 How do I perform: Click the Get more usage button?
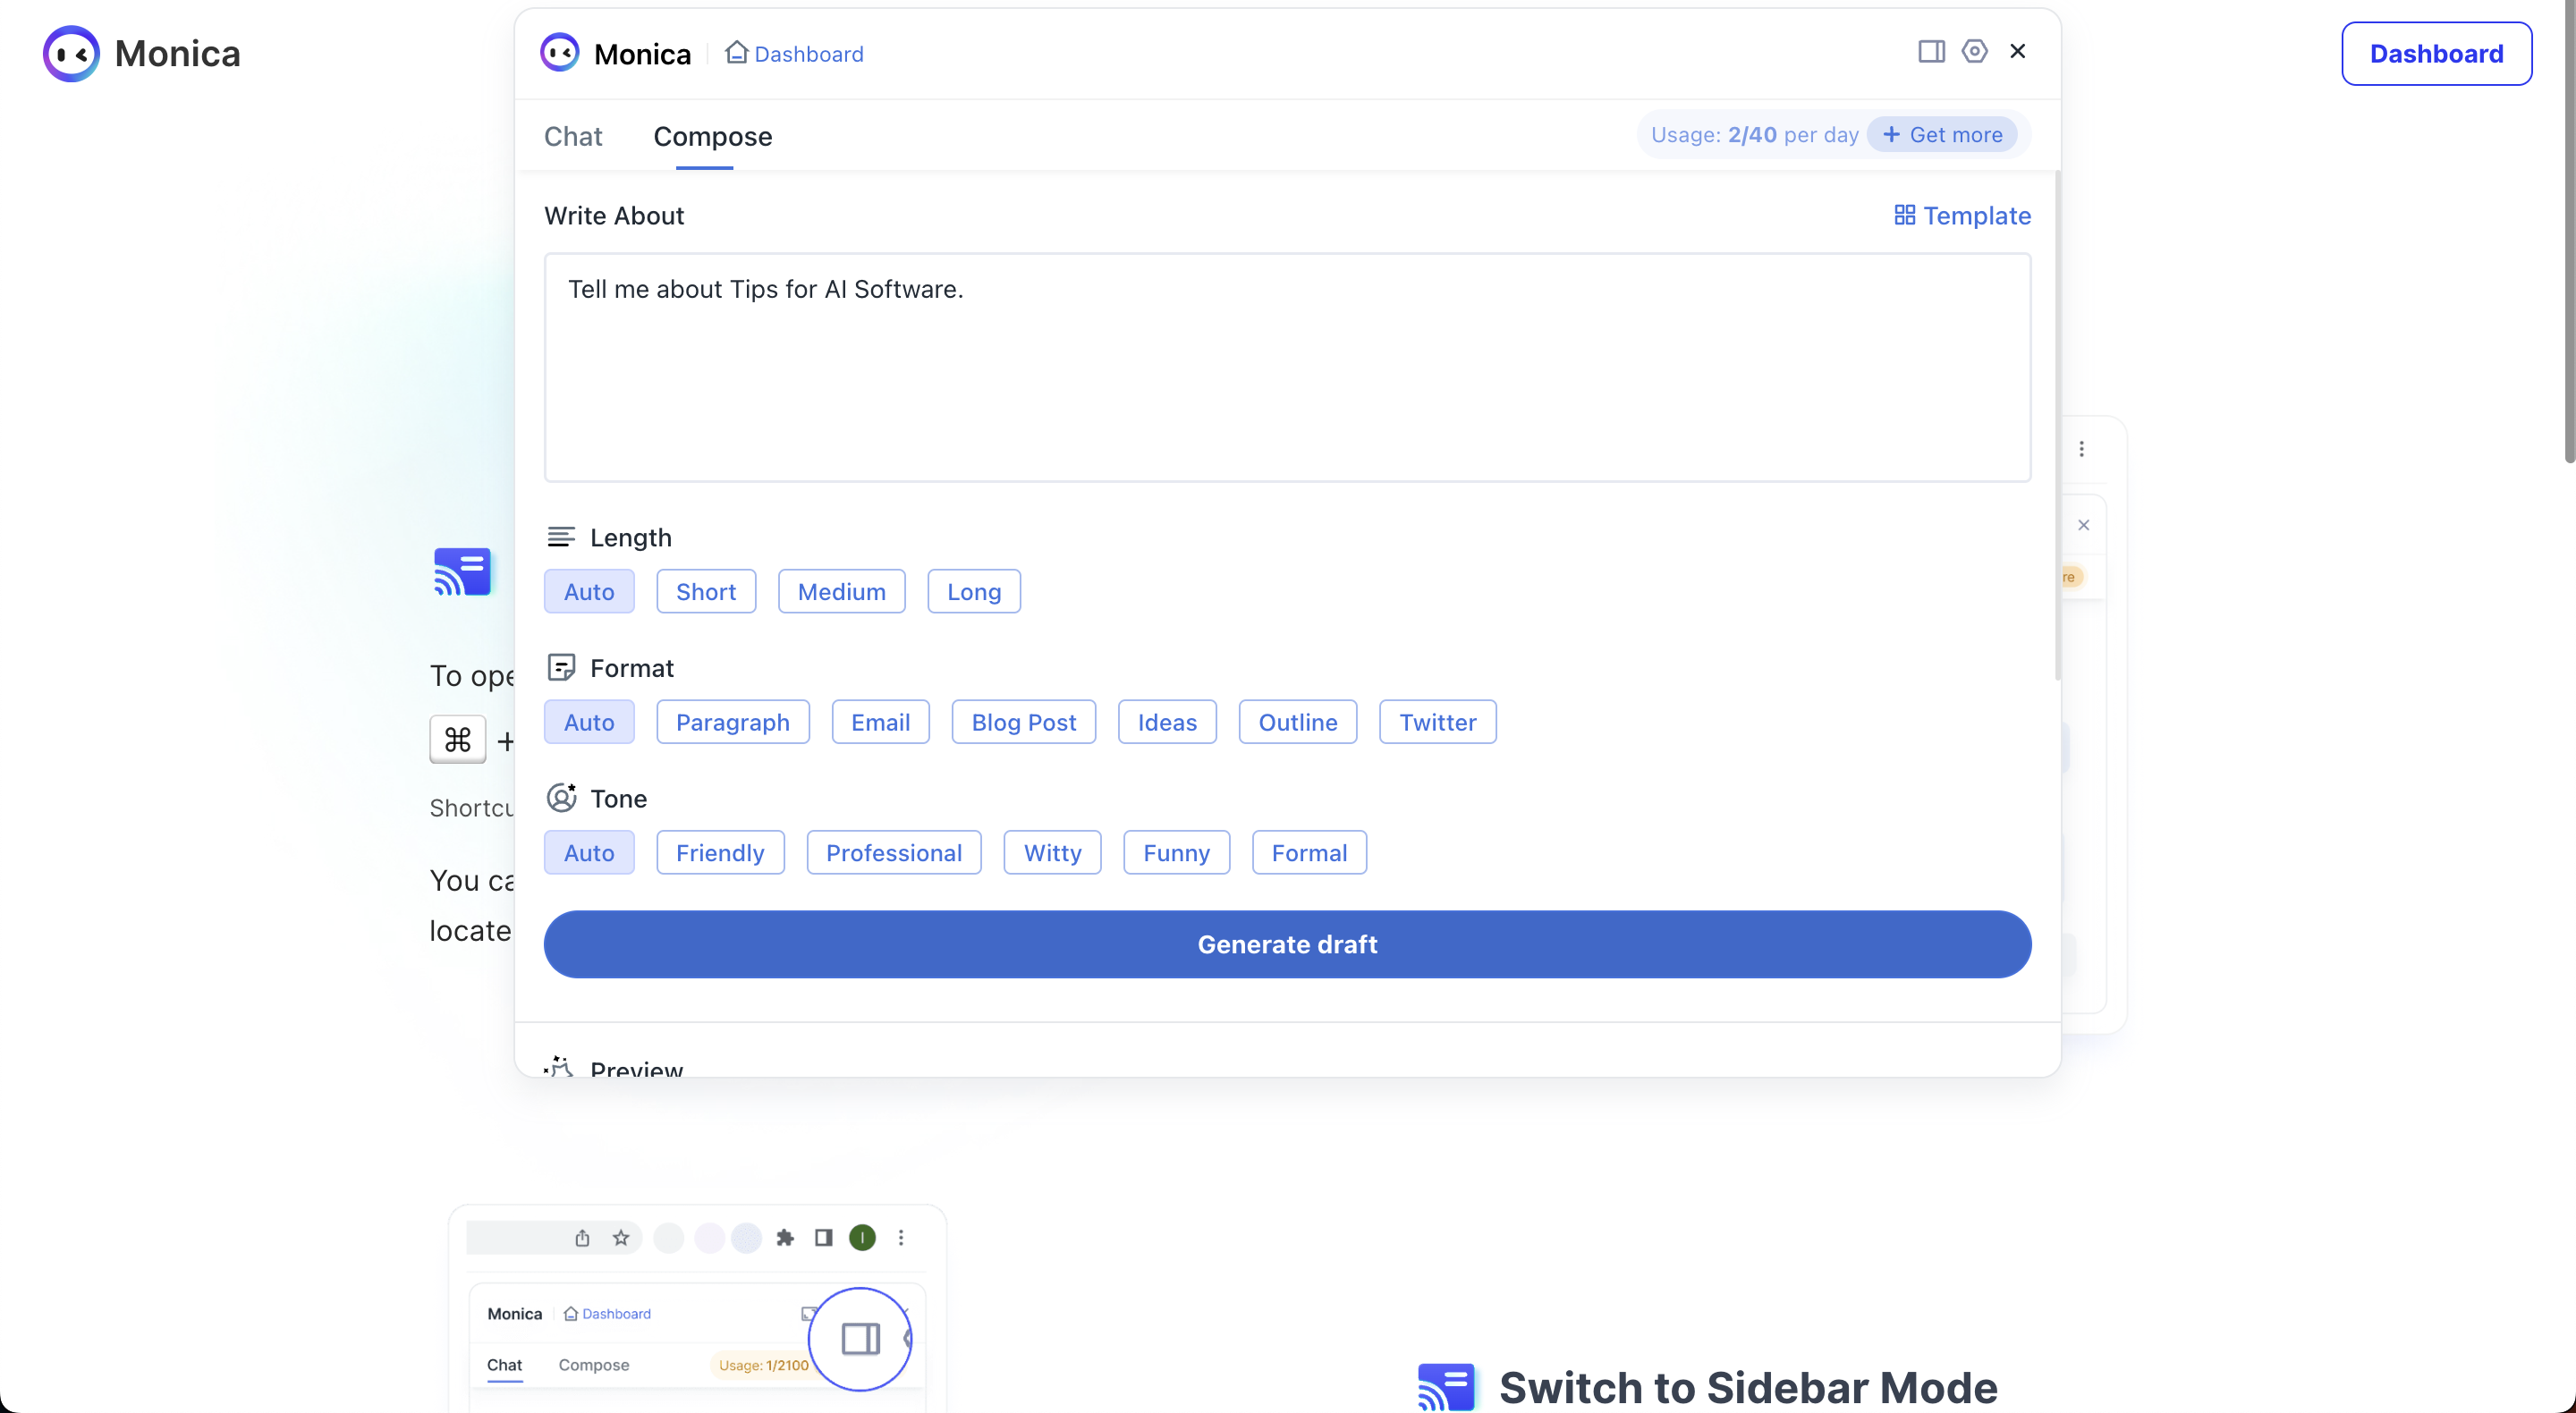1942,135
